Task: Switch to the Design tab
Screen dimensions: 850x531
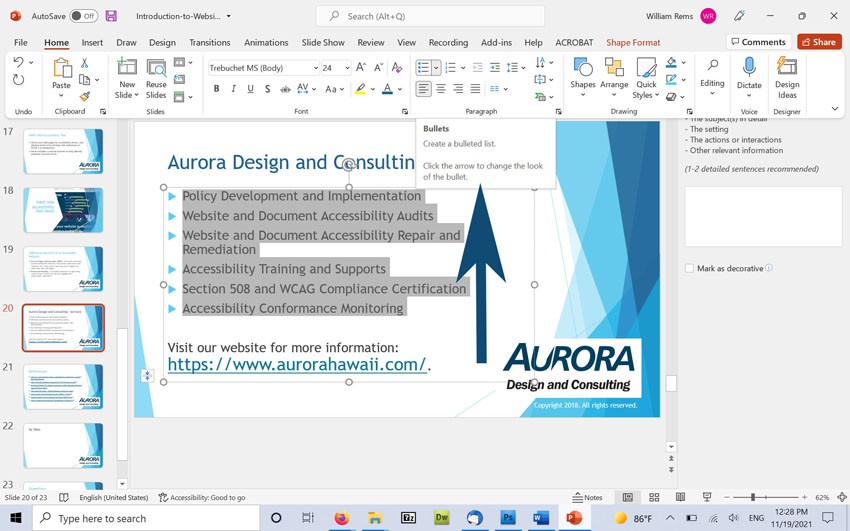Action: [162, 42]
